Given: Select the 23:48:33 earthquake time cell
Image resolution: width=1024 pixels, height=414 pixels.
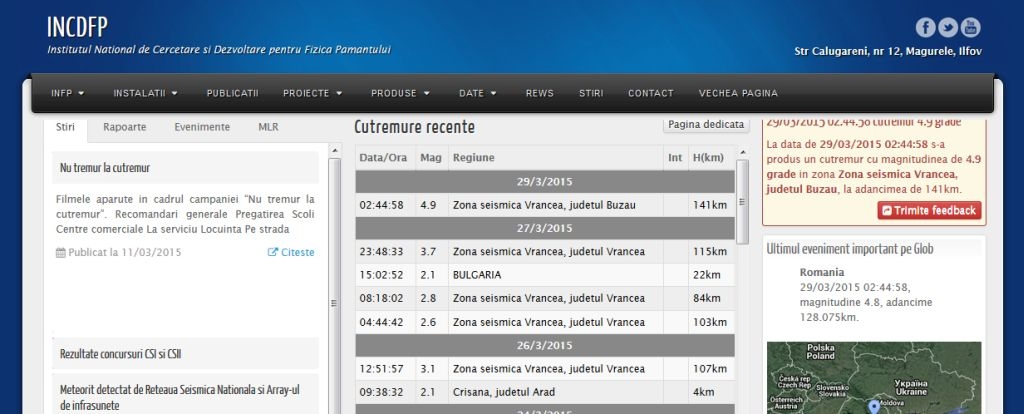Looking at the screenshot, I should [385, 251].
